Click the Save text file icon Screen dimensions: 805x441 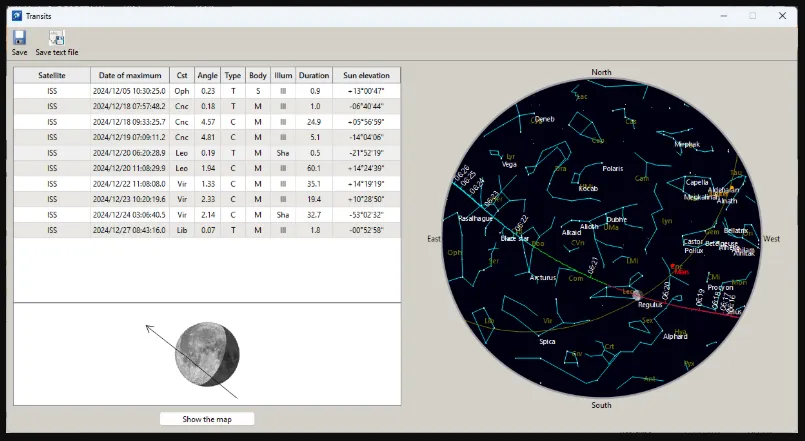56,37
